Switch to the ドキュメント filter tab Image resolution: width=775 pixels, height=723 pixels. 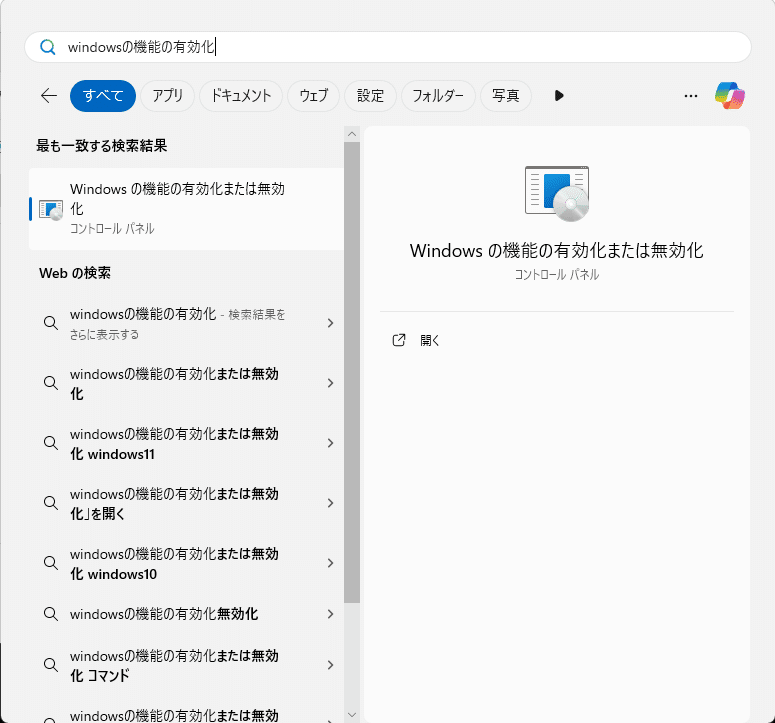(x=241, y=95)
